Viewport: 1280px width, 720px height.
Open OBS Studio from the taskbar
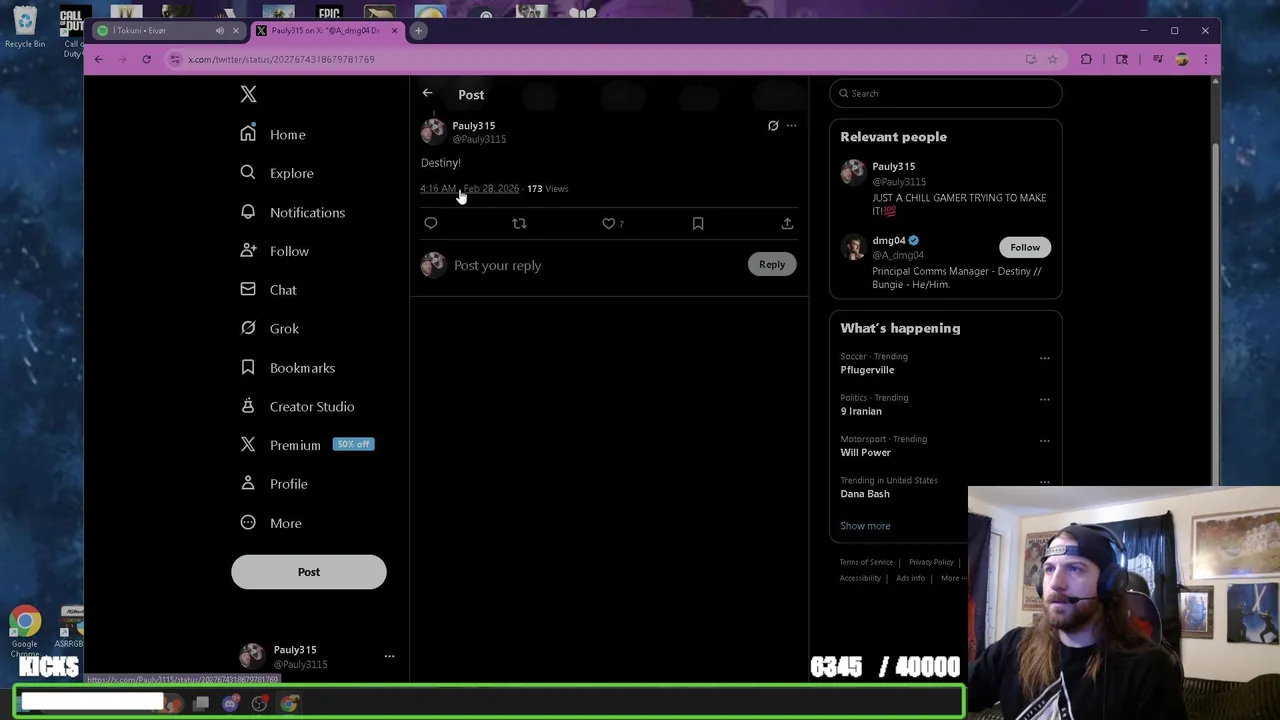259,704
